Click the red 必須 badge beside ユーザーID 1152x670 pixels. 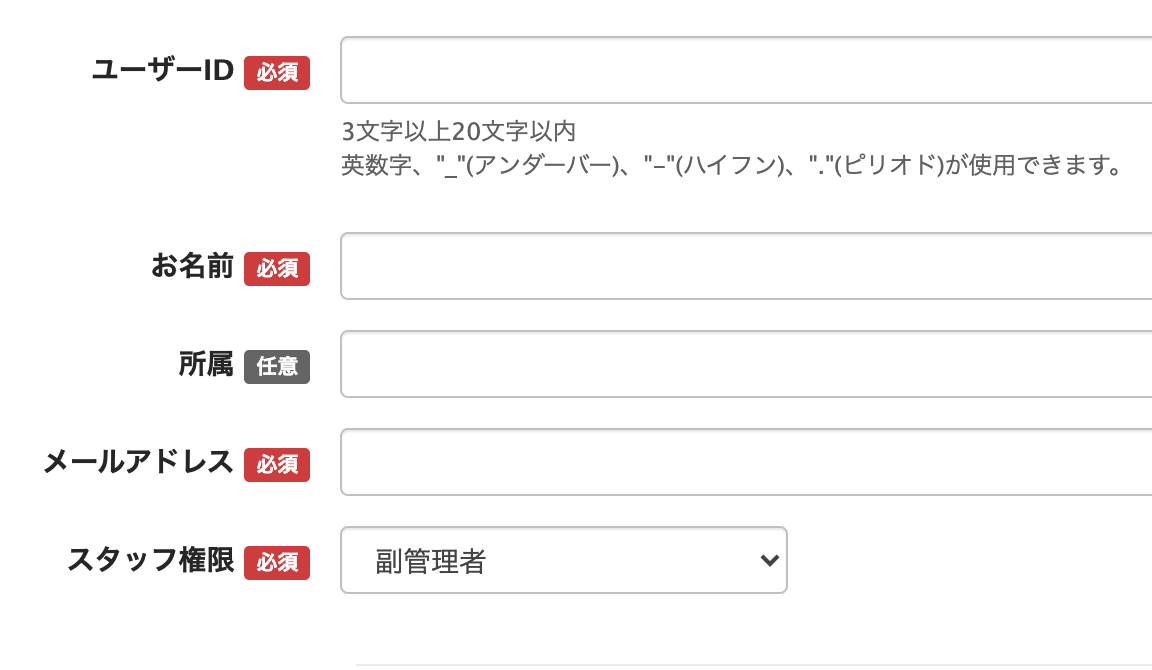click(277, 73)
